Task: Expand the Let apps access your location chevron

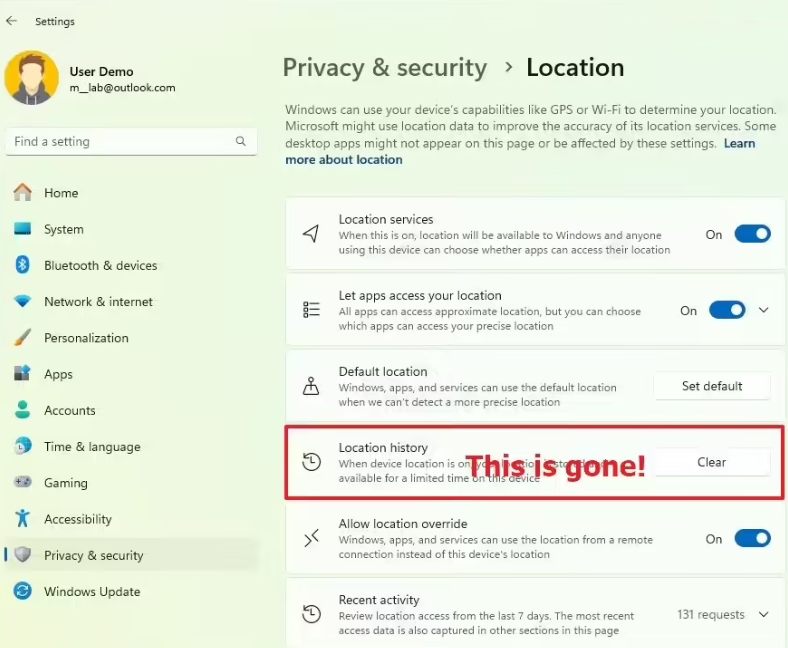Action: 763,310
